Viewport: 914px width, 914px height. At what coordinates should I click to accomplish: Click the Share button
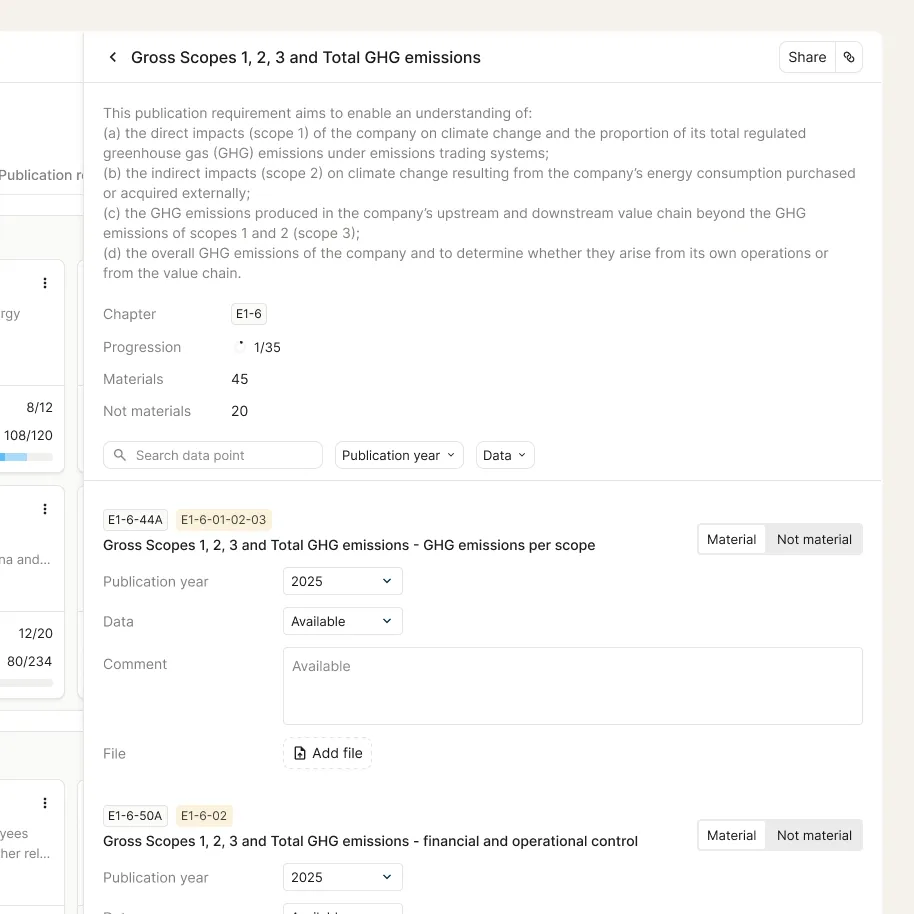807,57
